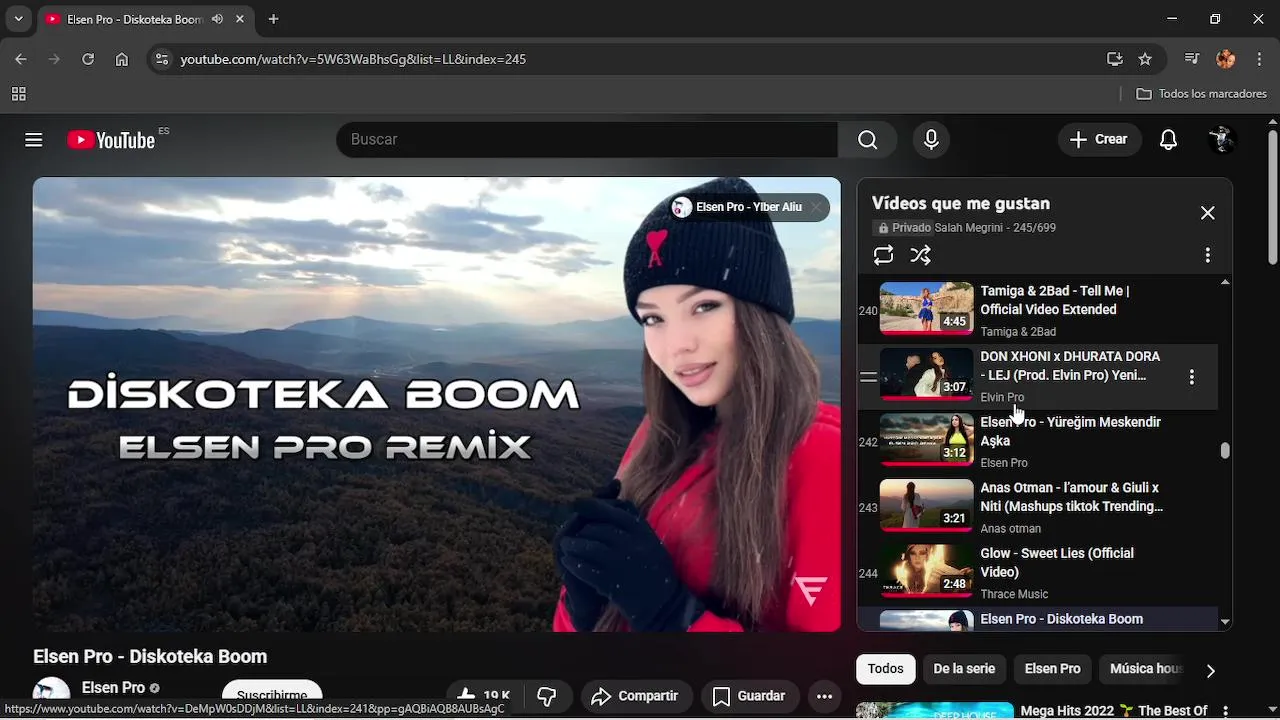
Task: Click the address bar URL
Action: click(x=353, y=59)
